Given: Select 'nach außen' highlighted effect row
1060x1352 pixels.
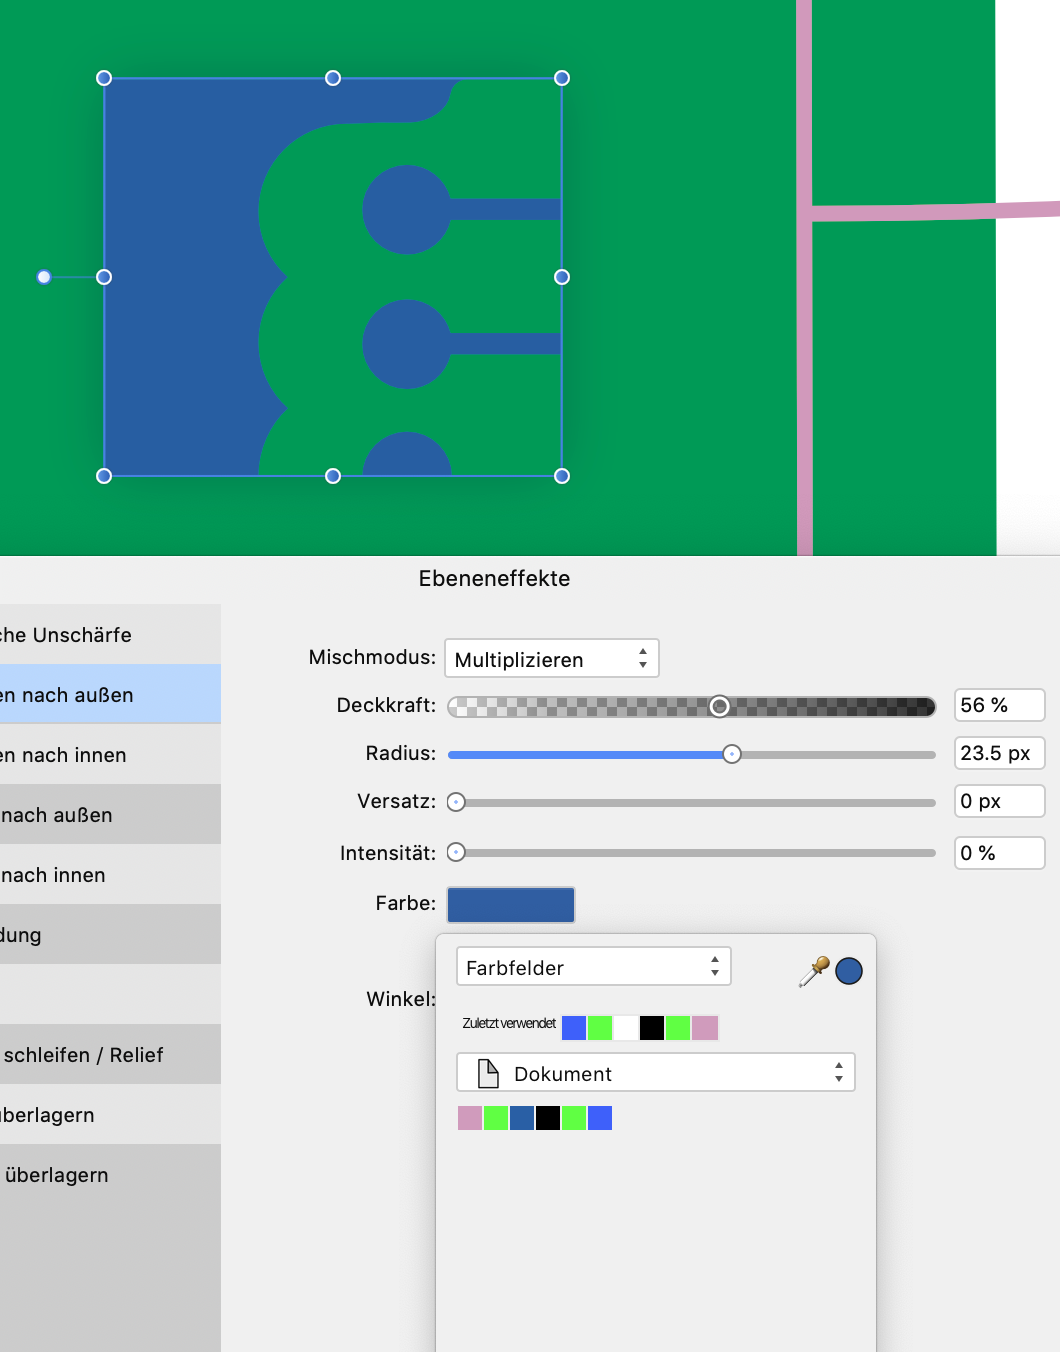Looking at the screenshot, I should (110, 694).
